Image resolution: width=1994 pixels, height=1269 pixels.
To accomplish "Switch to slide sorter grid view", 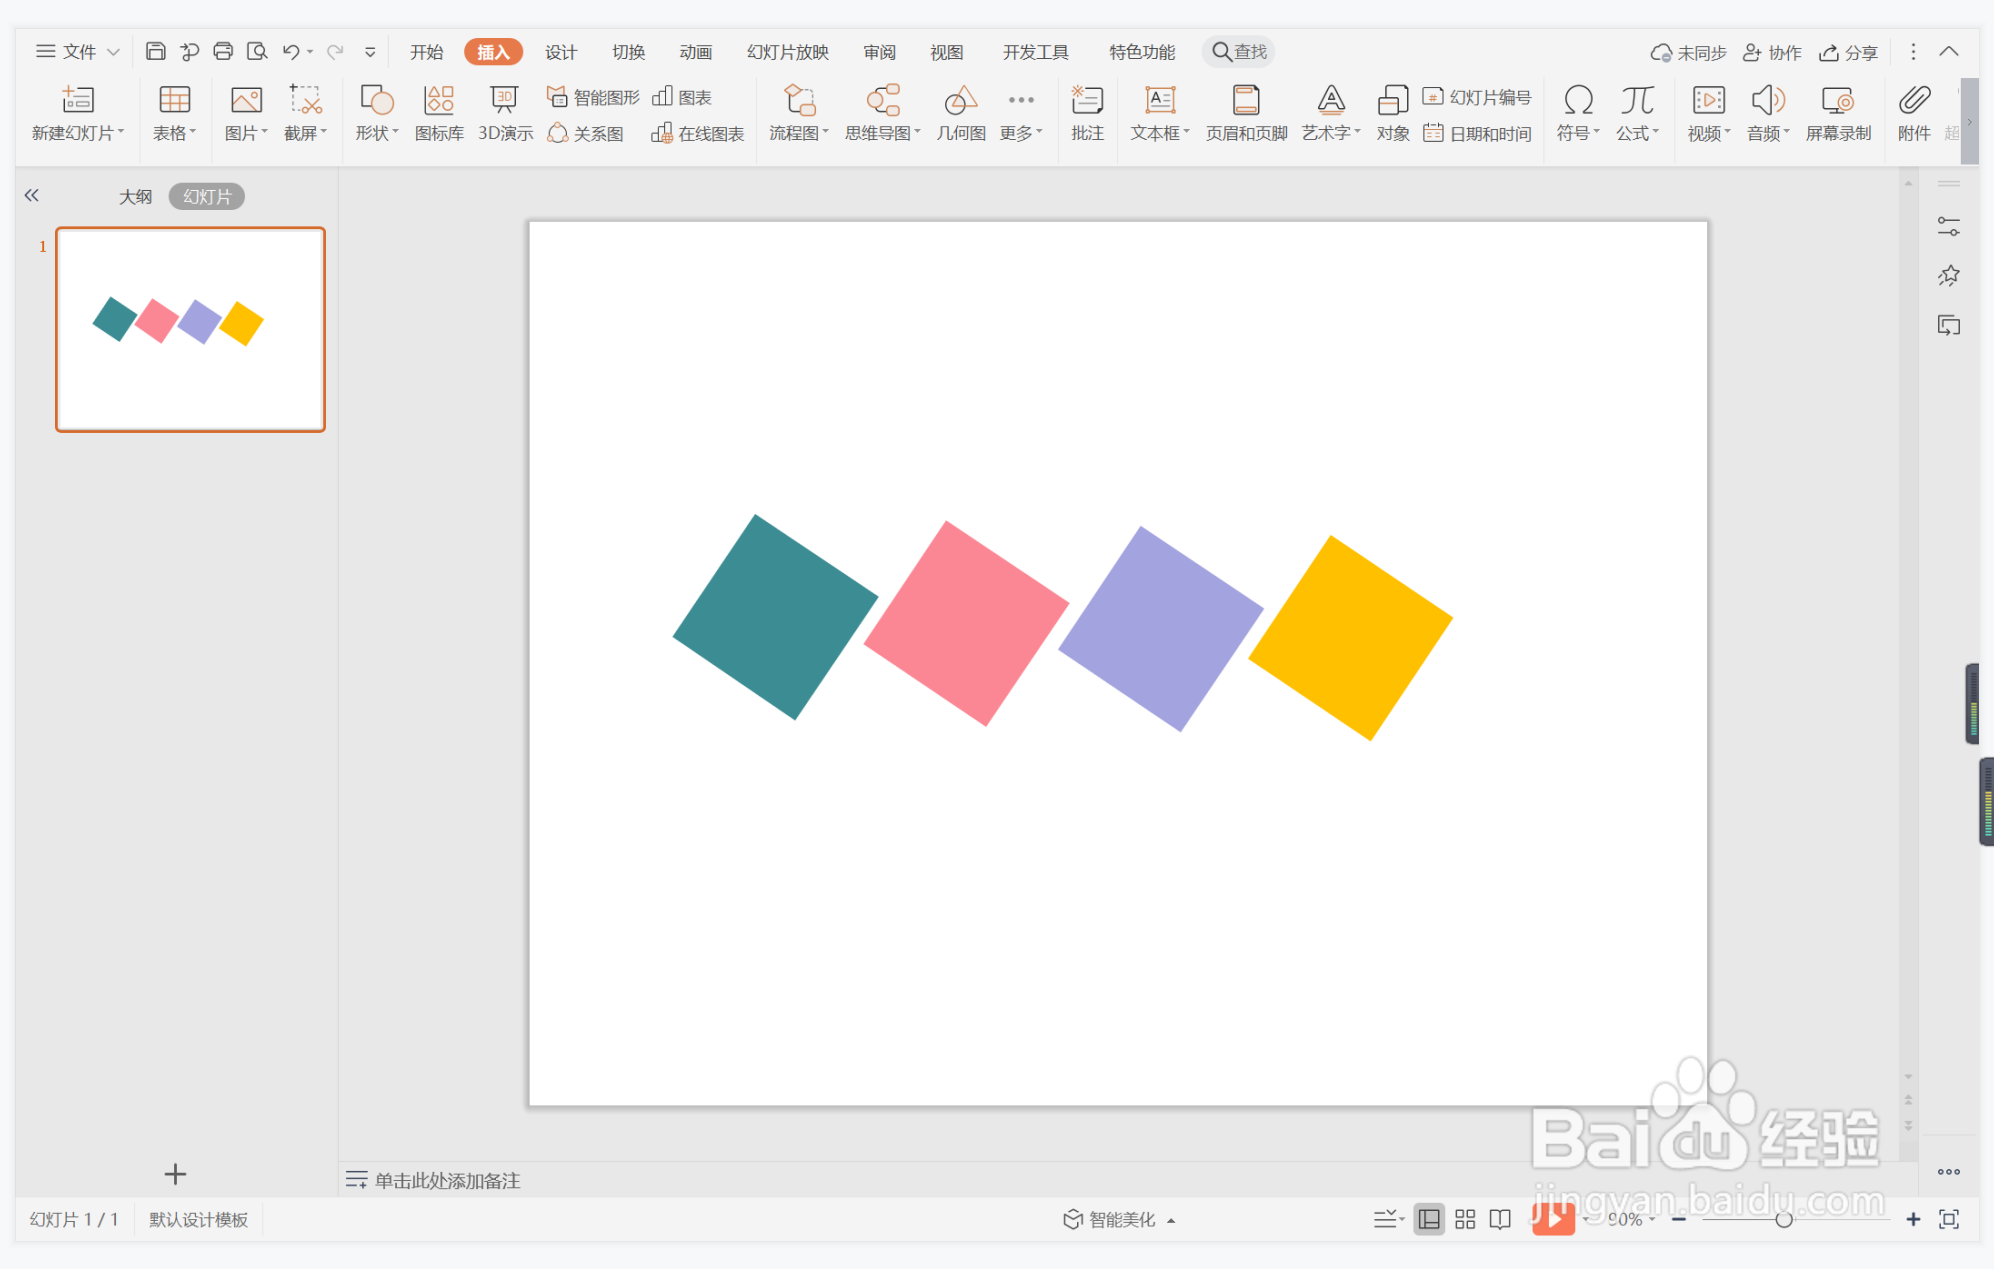I will point(1465,1219).
